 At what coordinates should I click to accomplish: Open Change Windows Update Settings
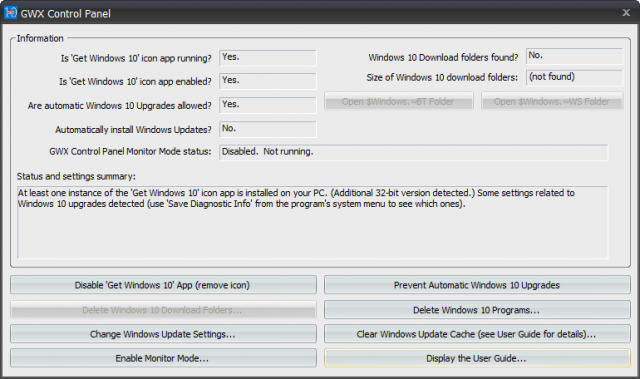coord(163,334)
